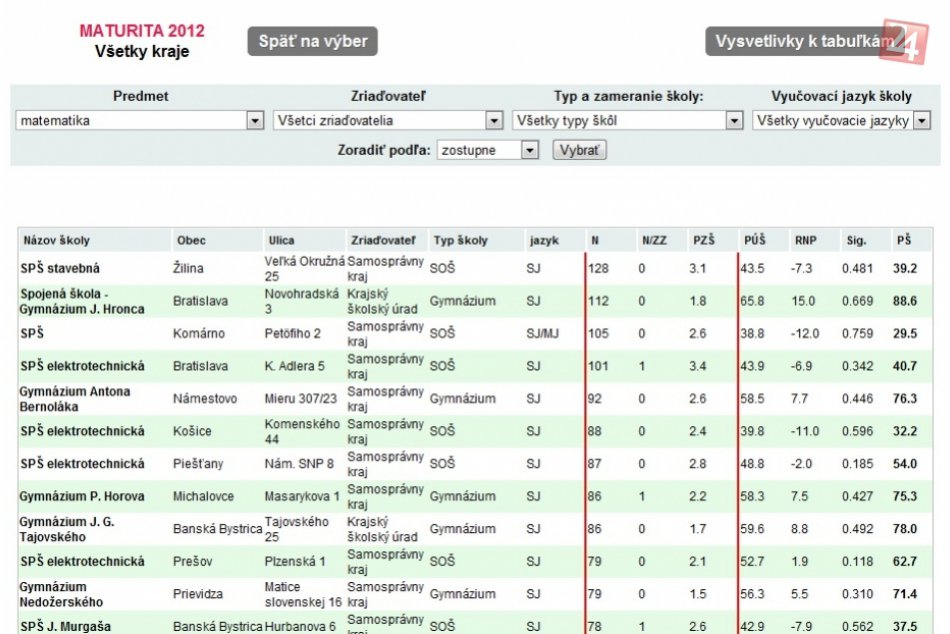
Task: Expand the Zriaďovateľ dropdown list
Action: 388,121
